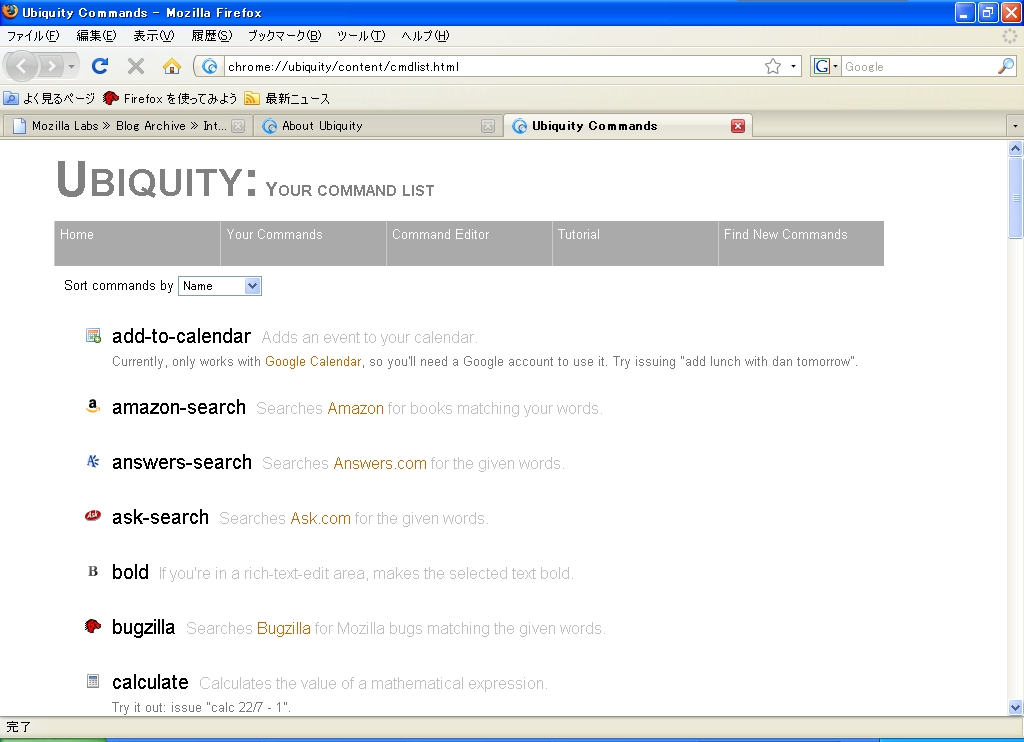This screenshot has height=742, width=1024.
Task: Open the ツール(T) menu
Action: tap(361, 36)
